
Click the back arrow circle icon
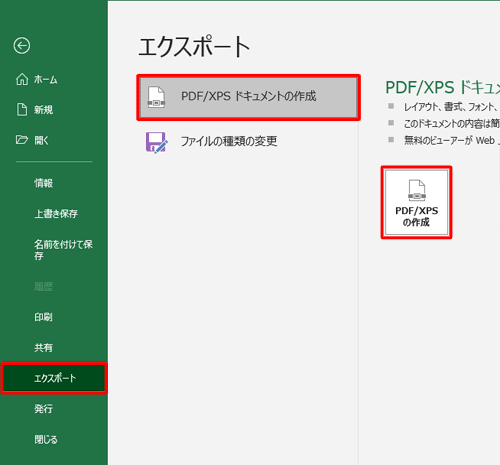pyautogui.click(x=22, y=46)
